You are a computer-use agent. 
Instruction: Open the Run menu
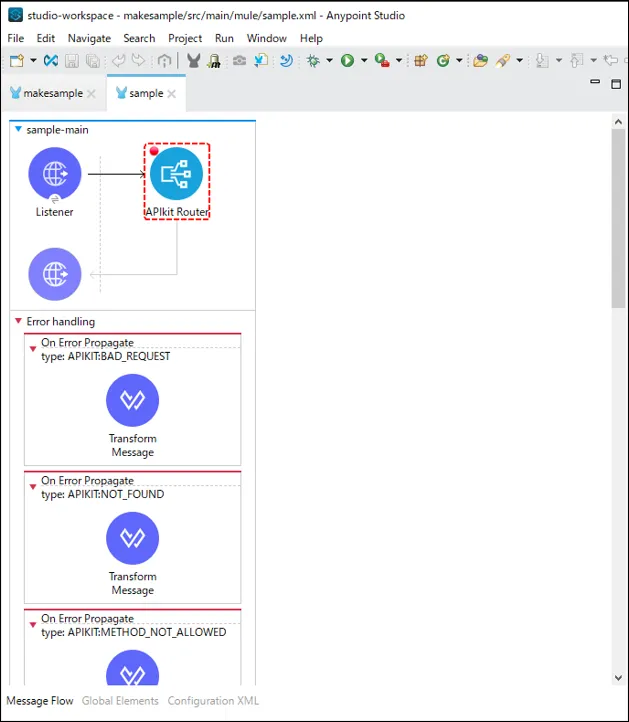click(224, 38)
